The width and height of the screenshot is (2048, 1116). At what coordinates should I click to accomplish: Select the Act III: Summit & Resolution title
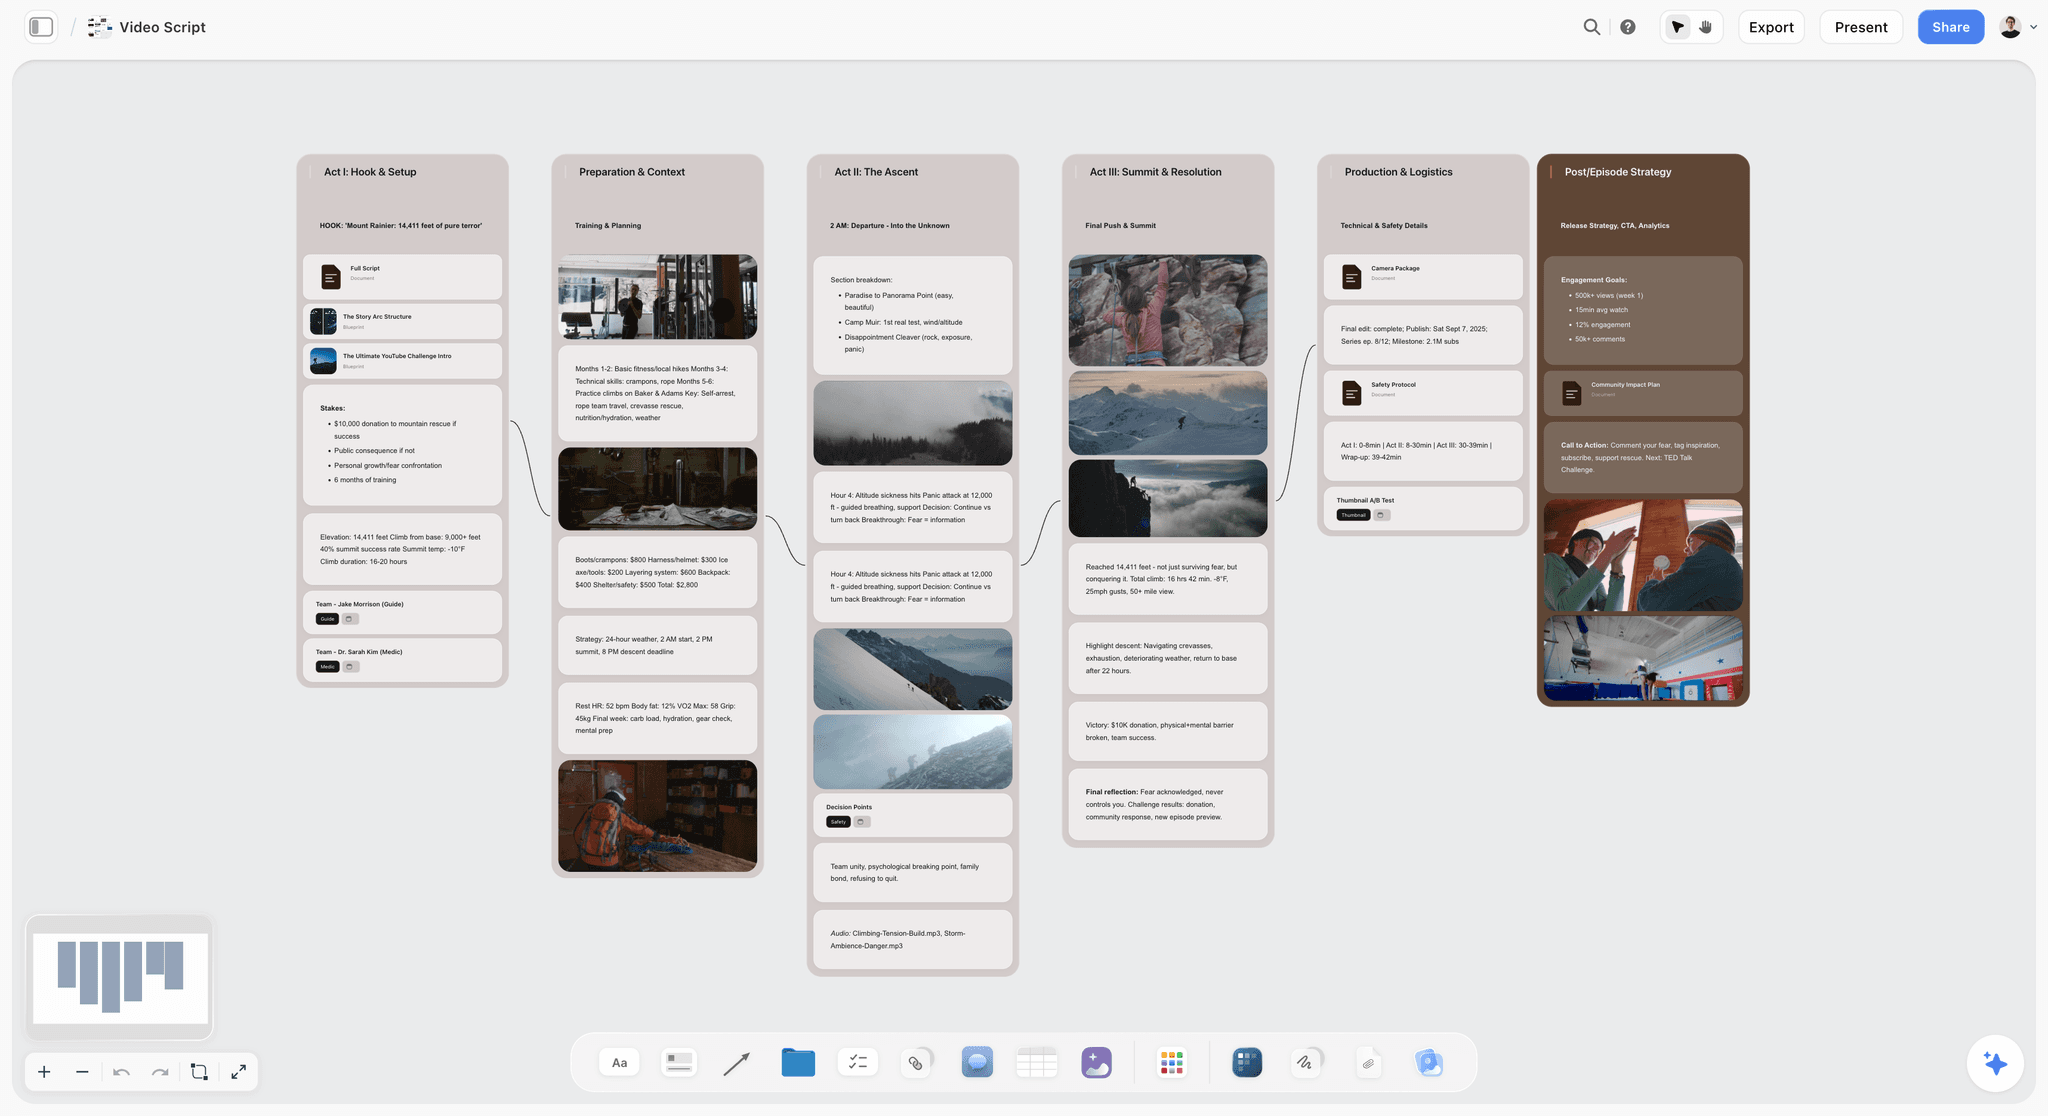click(x=1155, y=172)
